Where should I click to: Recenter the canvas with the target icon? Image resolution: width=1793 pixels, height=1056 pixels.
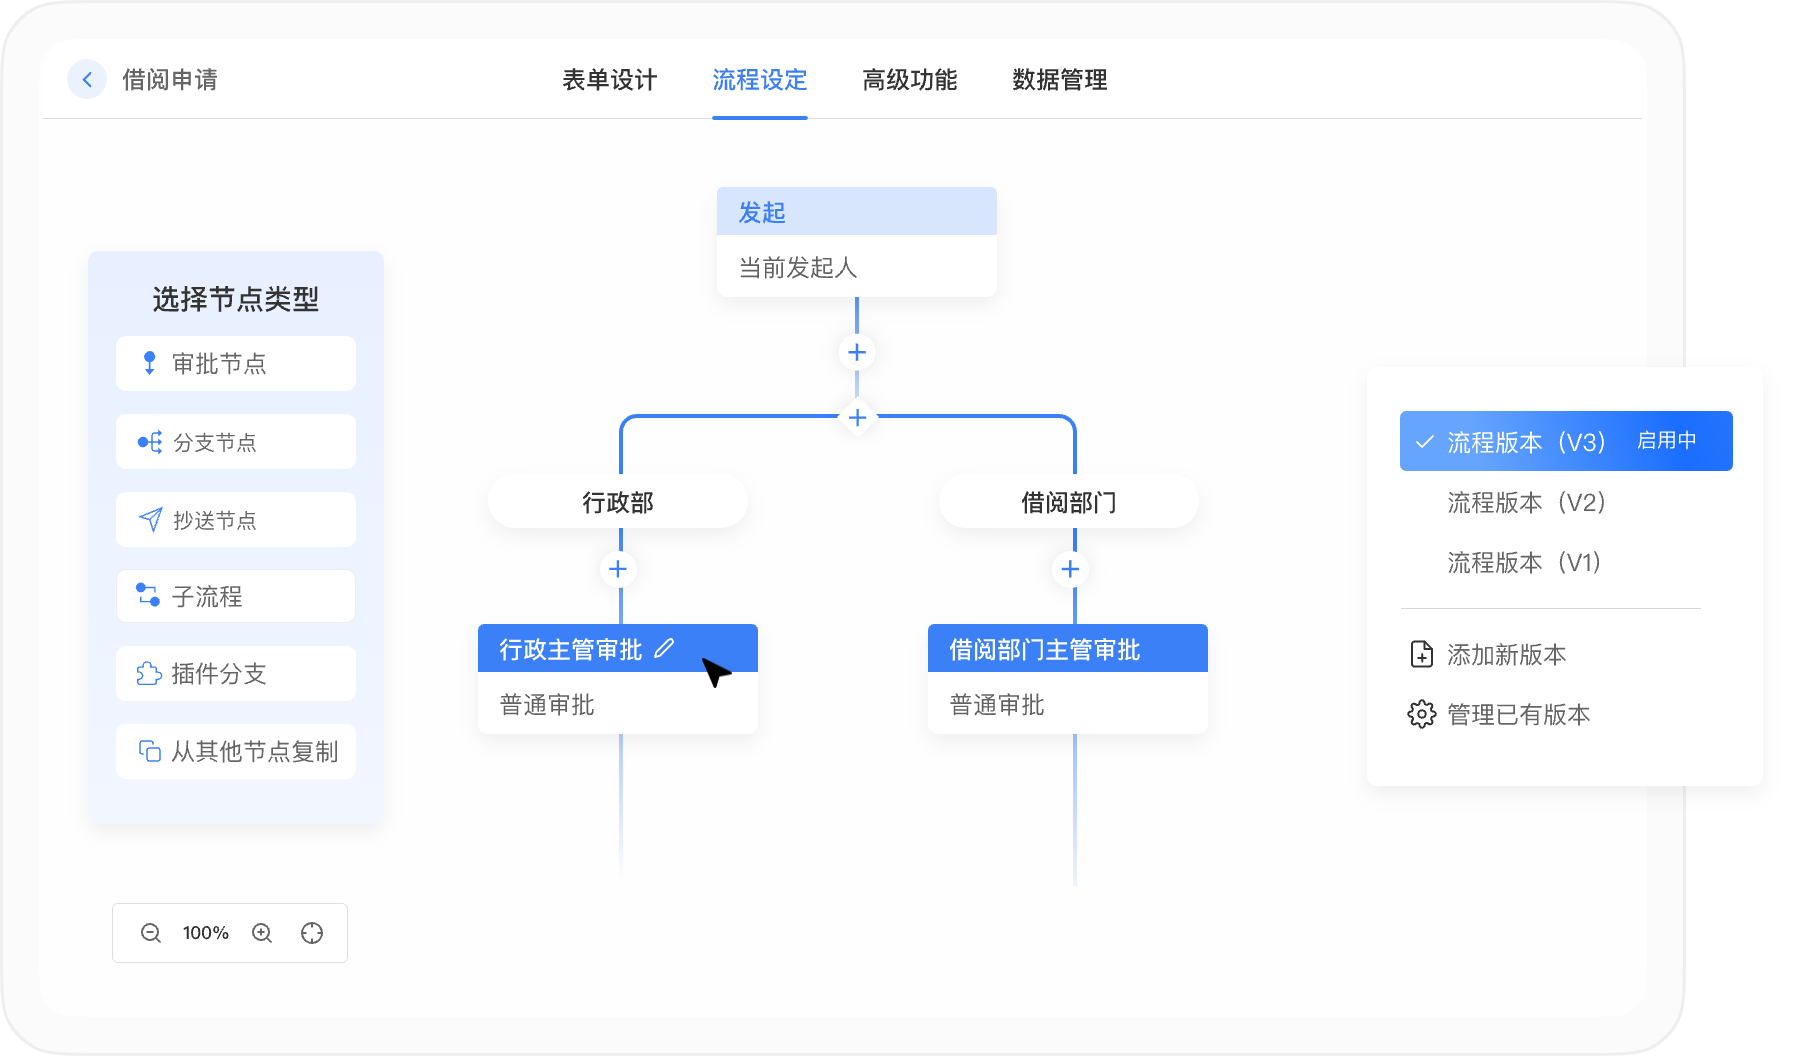312,933
